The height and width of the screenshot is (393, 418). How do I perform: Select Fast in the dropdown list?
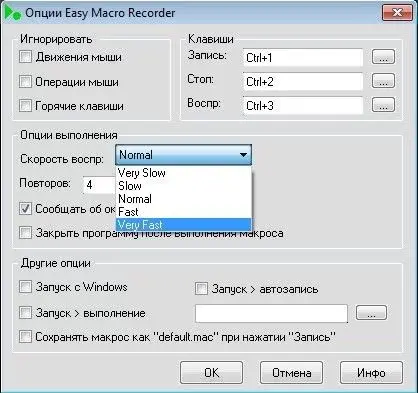(x=183, y=212)
